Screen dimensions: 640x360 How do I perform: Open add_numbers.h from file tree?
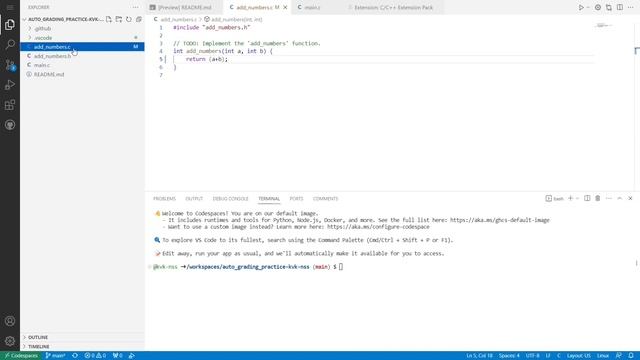[x=82, y=56]
